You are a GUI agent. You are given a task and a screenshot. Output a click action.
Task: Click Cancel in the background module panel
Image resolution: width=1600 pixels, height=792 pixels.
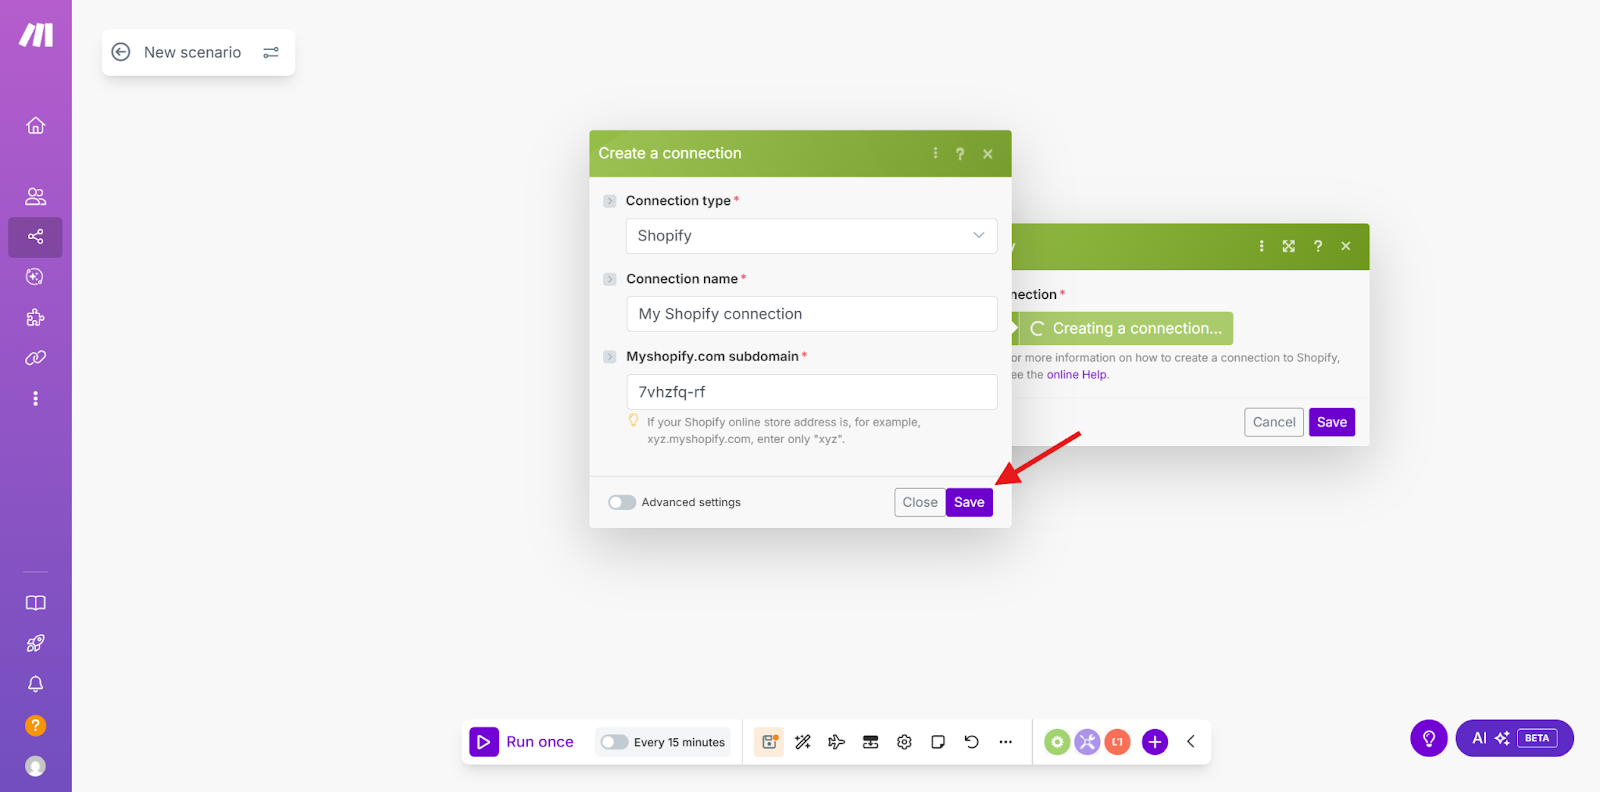coord(1274,422)
